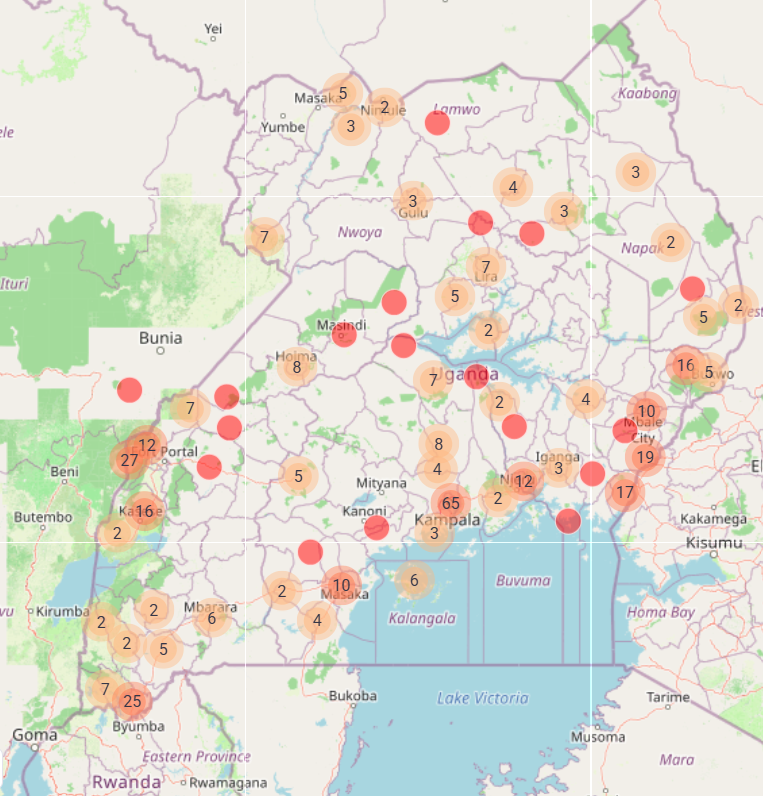
Task: Open the 10 cluster at southern Masaka
Action: pyautogui.click(x=342, y=585)
